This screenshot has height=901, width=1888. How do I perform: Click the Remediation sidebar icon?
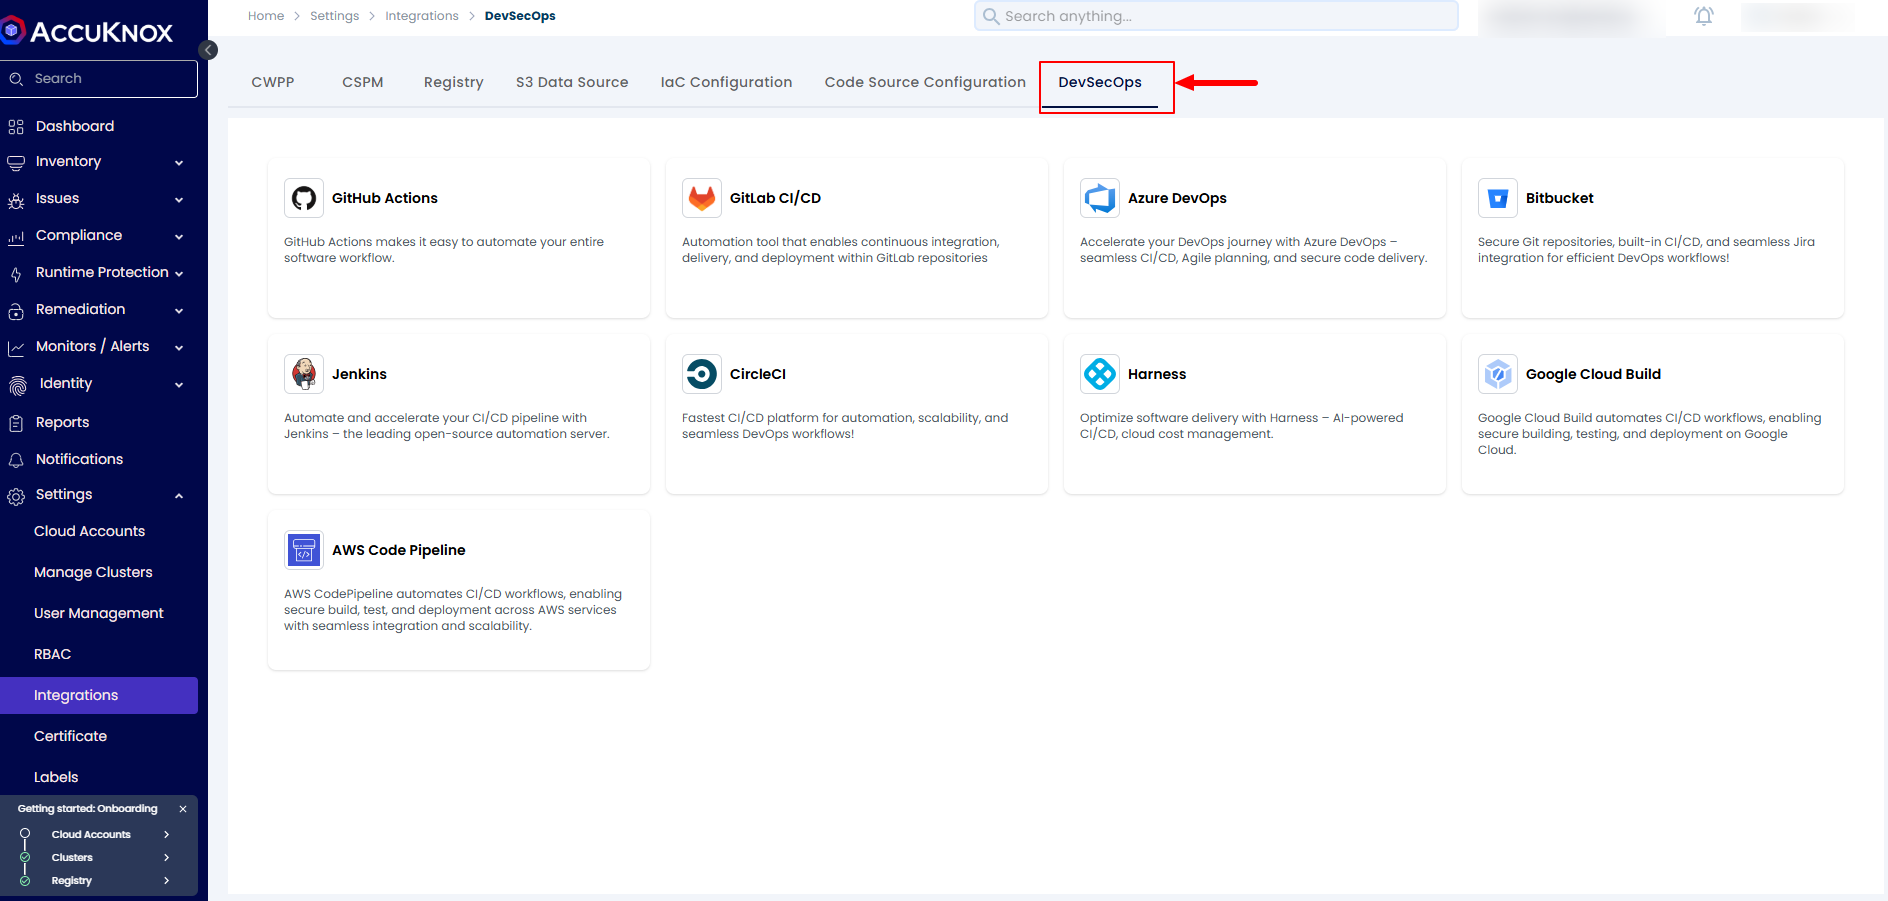pyautogui.click(x=16, y=311)
